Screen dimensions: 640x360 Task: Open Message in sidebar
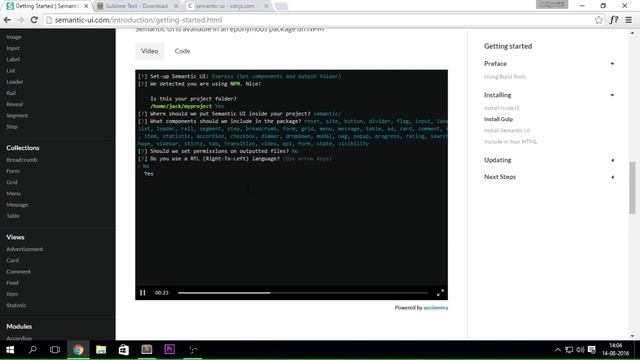pyautogui.click(x=17, y=205)
